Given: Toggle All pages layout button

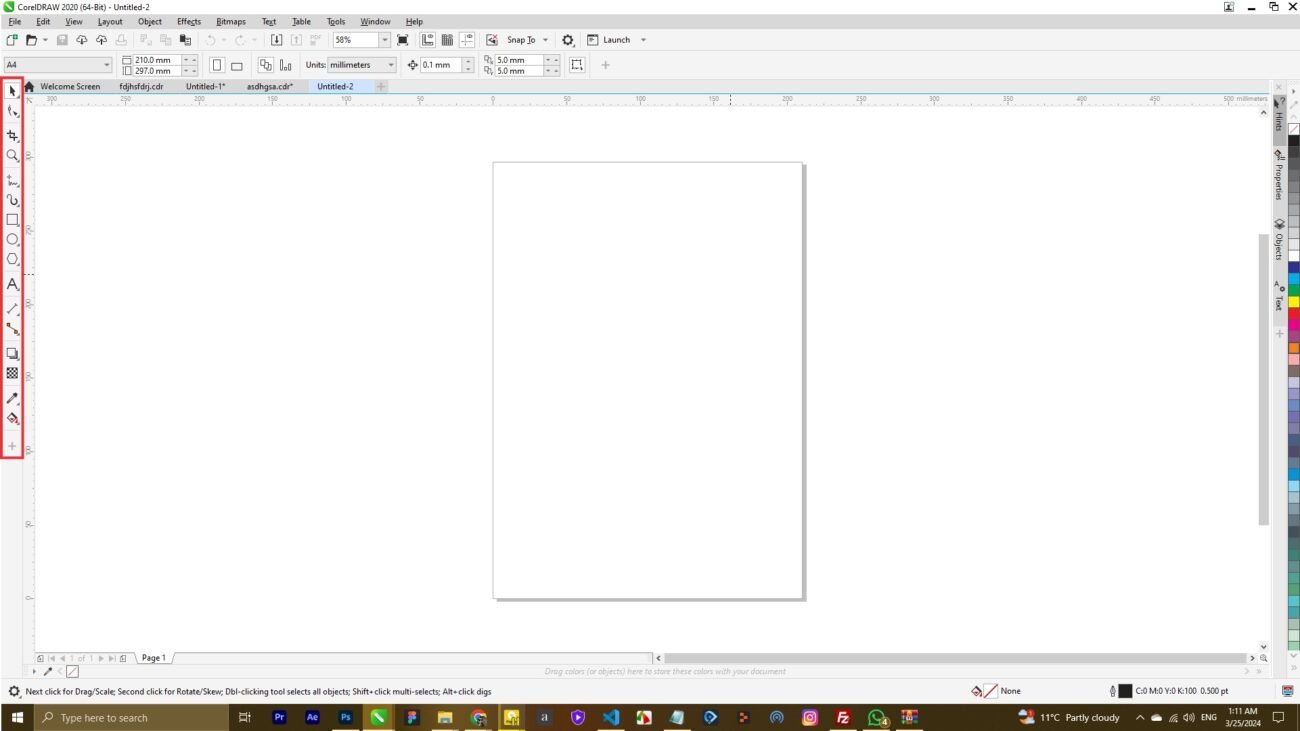Looking at the screenshot, I should (x=265, y=65).
